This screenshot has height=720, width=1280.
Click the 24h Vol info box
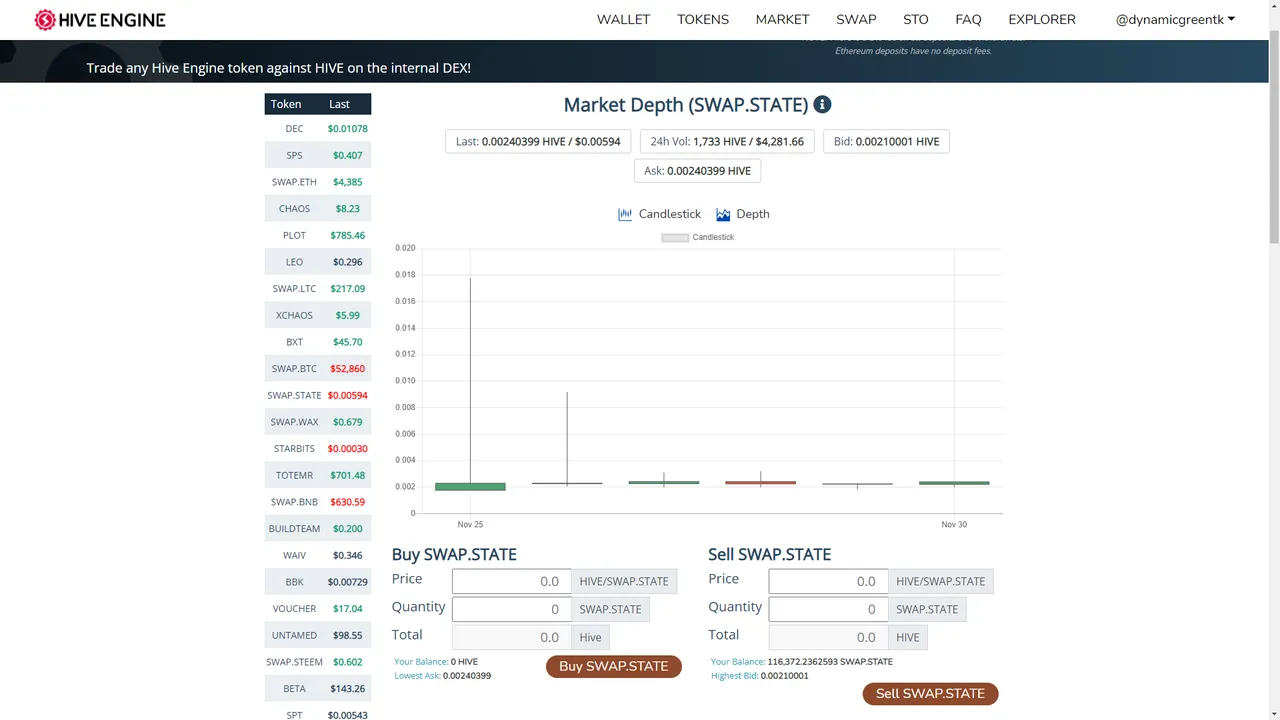click(727, 141)
